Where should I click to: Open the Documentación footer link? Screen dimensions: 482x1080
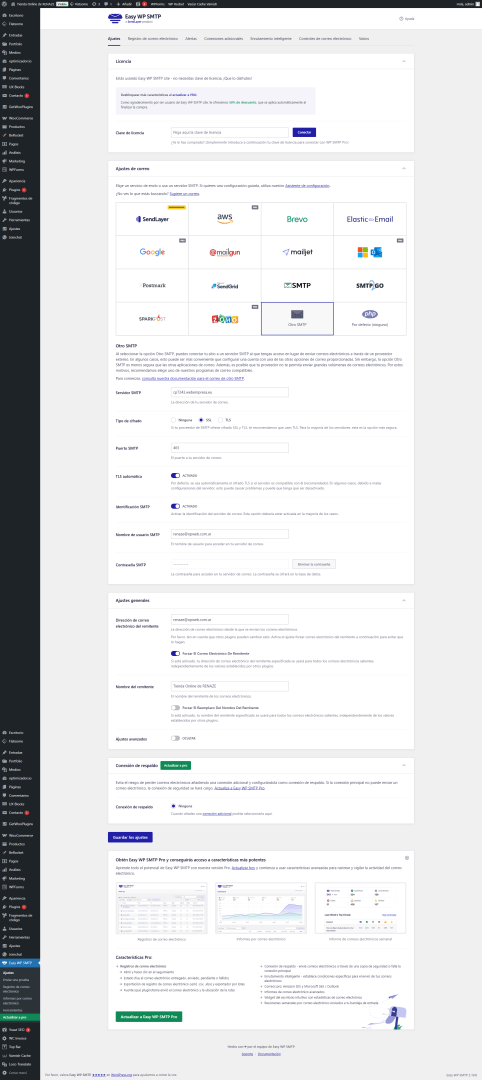pos(269,1054)
